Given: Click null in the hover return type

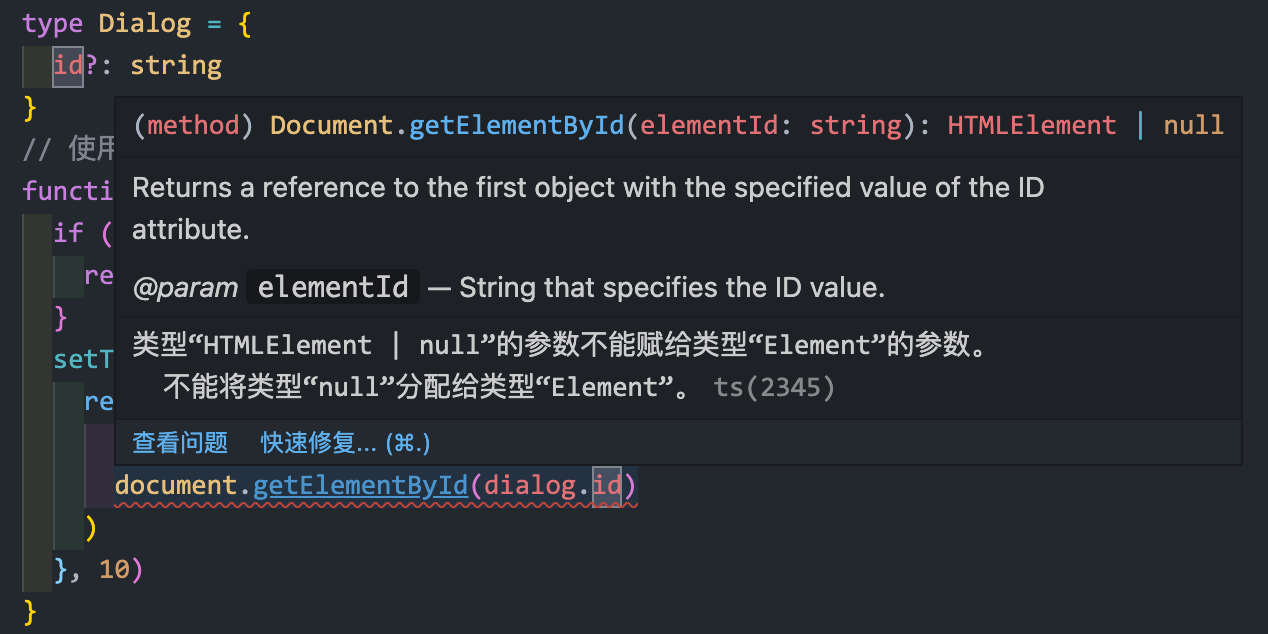Looking at the screenshot, I should point(1193,125).
